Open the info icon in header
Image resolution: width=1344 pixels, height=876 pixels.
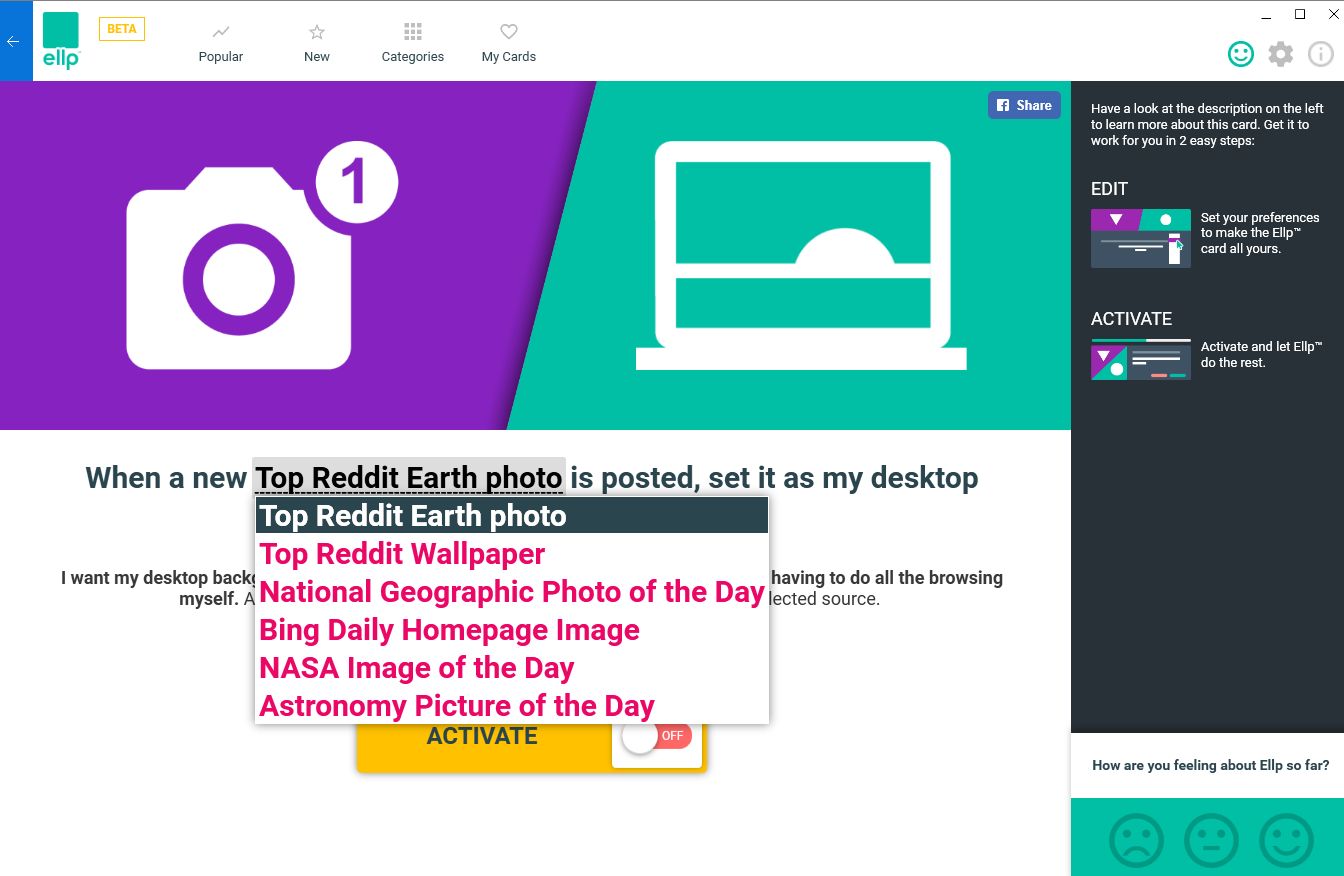[x=1321, y=54]
